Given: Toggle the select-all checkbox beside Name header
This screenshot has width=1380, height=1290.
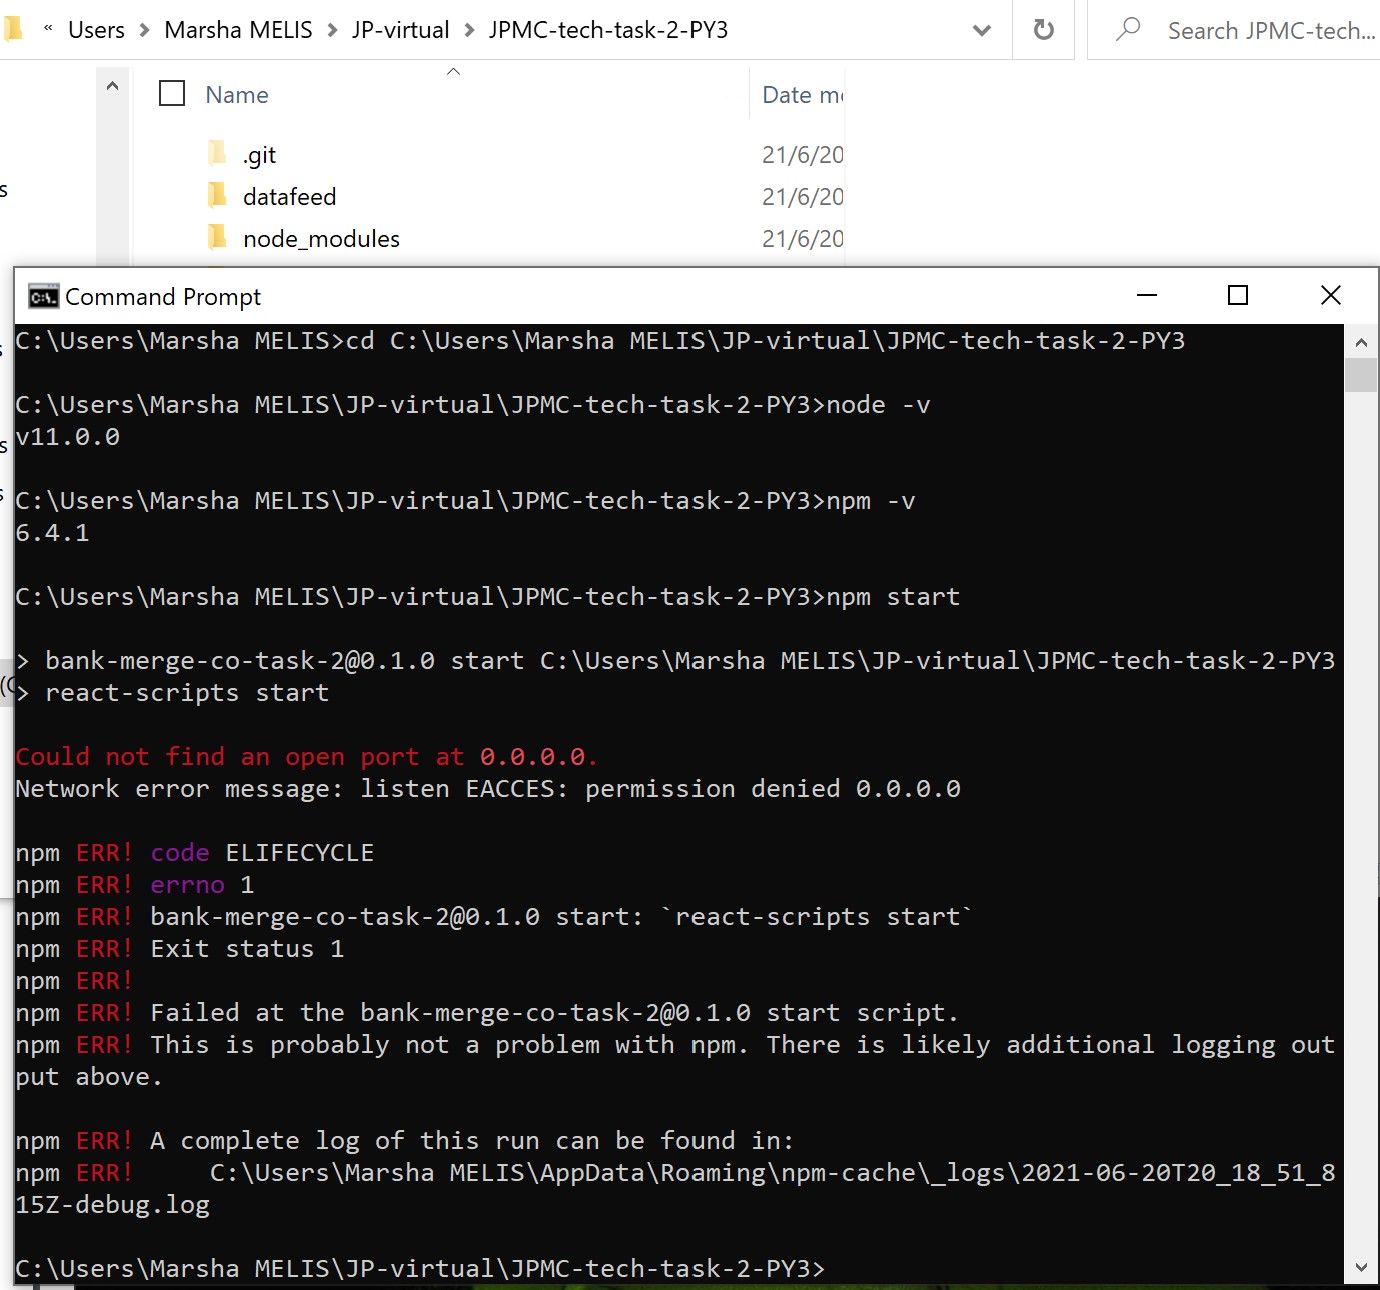Looking at the screenshot, I should click(171, 93).
